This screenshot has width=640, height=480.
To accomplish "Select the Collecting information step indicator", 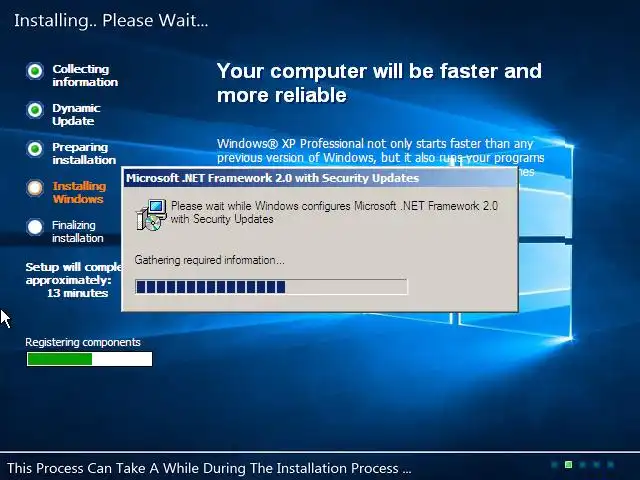I will point(35,71).
